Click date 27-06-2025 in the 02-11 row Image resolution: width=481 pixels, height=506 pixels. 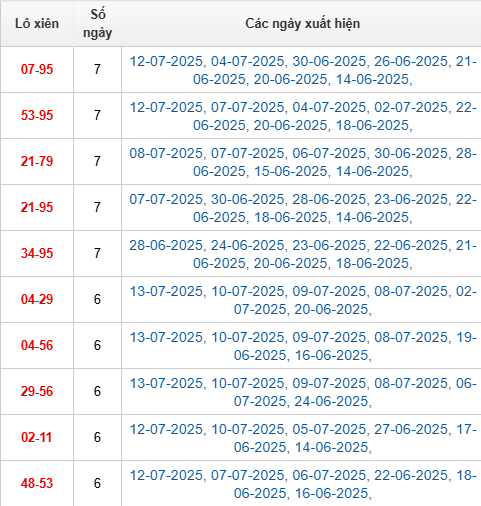pyautogui.click(x=411, y=429)
